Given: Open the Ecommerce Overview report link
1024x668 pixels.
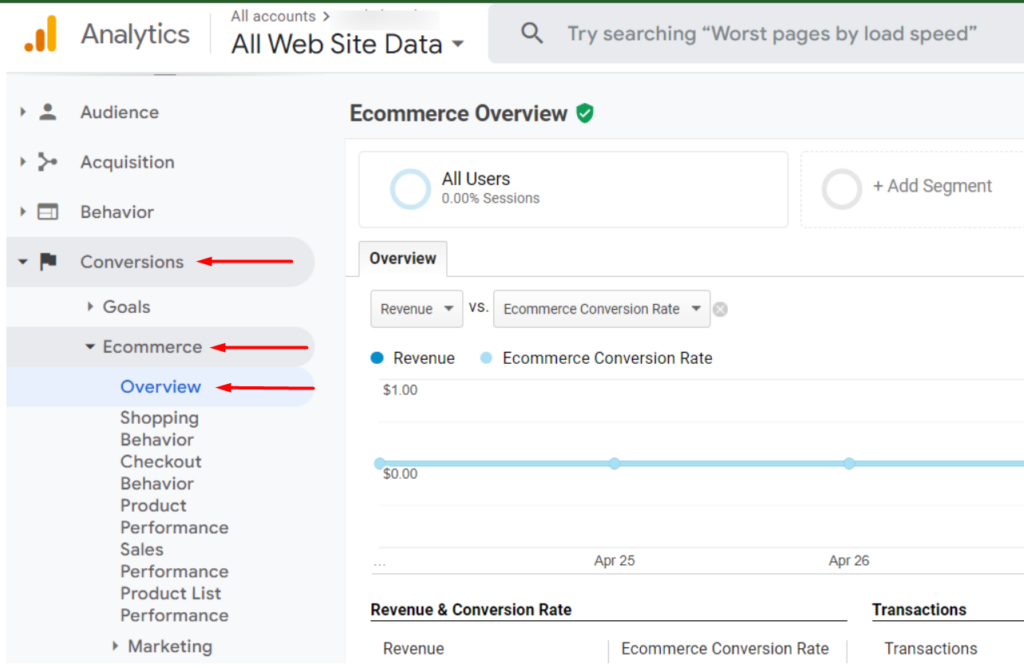Looking at the screenshot, I should point(161,387).
